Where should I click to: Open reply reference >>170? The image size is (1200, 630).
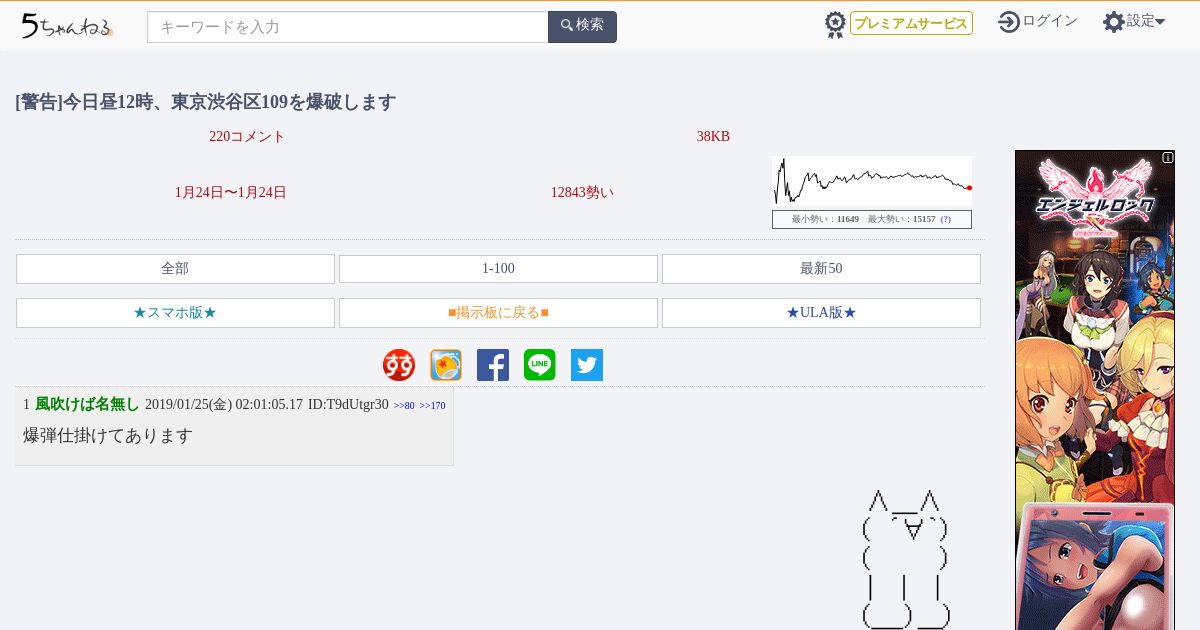[432, 406]
